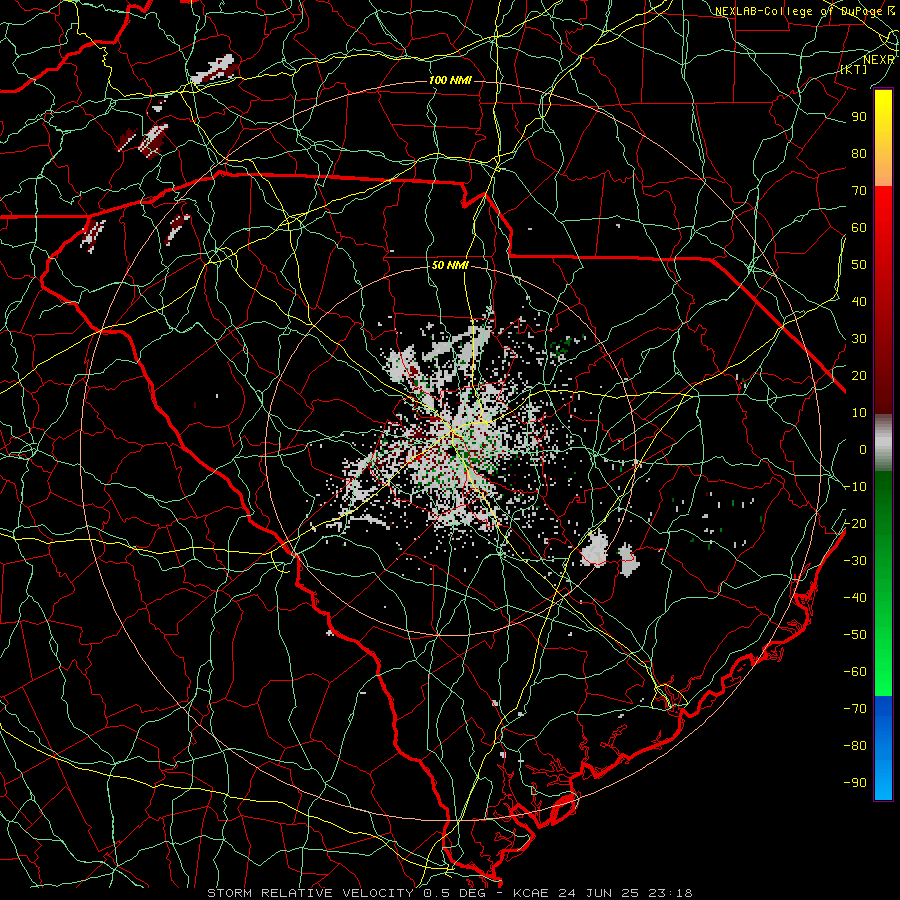Click the "-90" value on velocity scale

[x=855, y=783]
